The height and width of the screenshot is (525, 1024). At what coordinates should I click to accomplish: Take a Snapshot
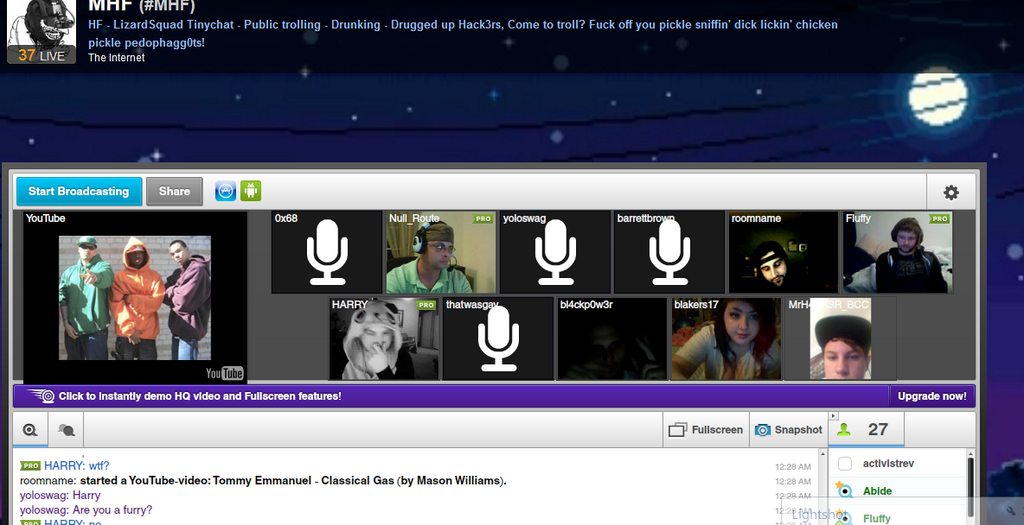click(x=789, y=430)
